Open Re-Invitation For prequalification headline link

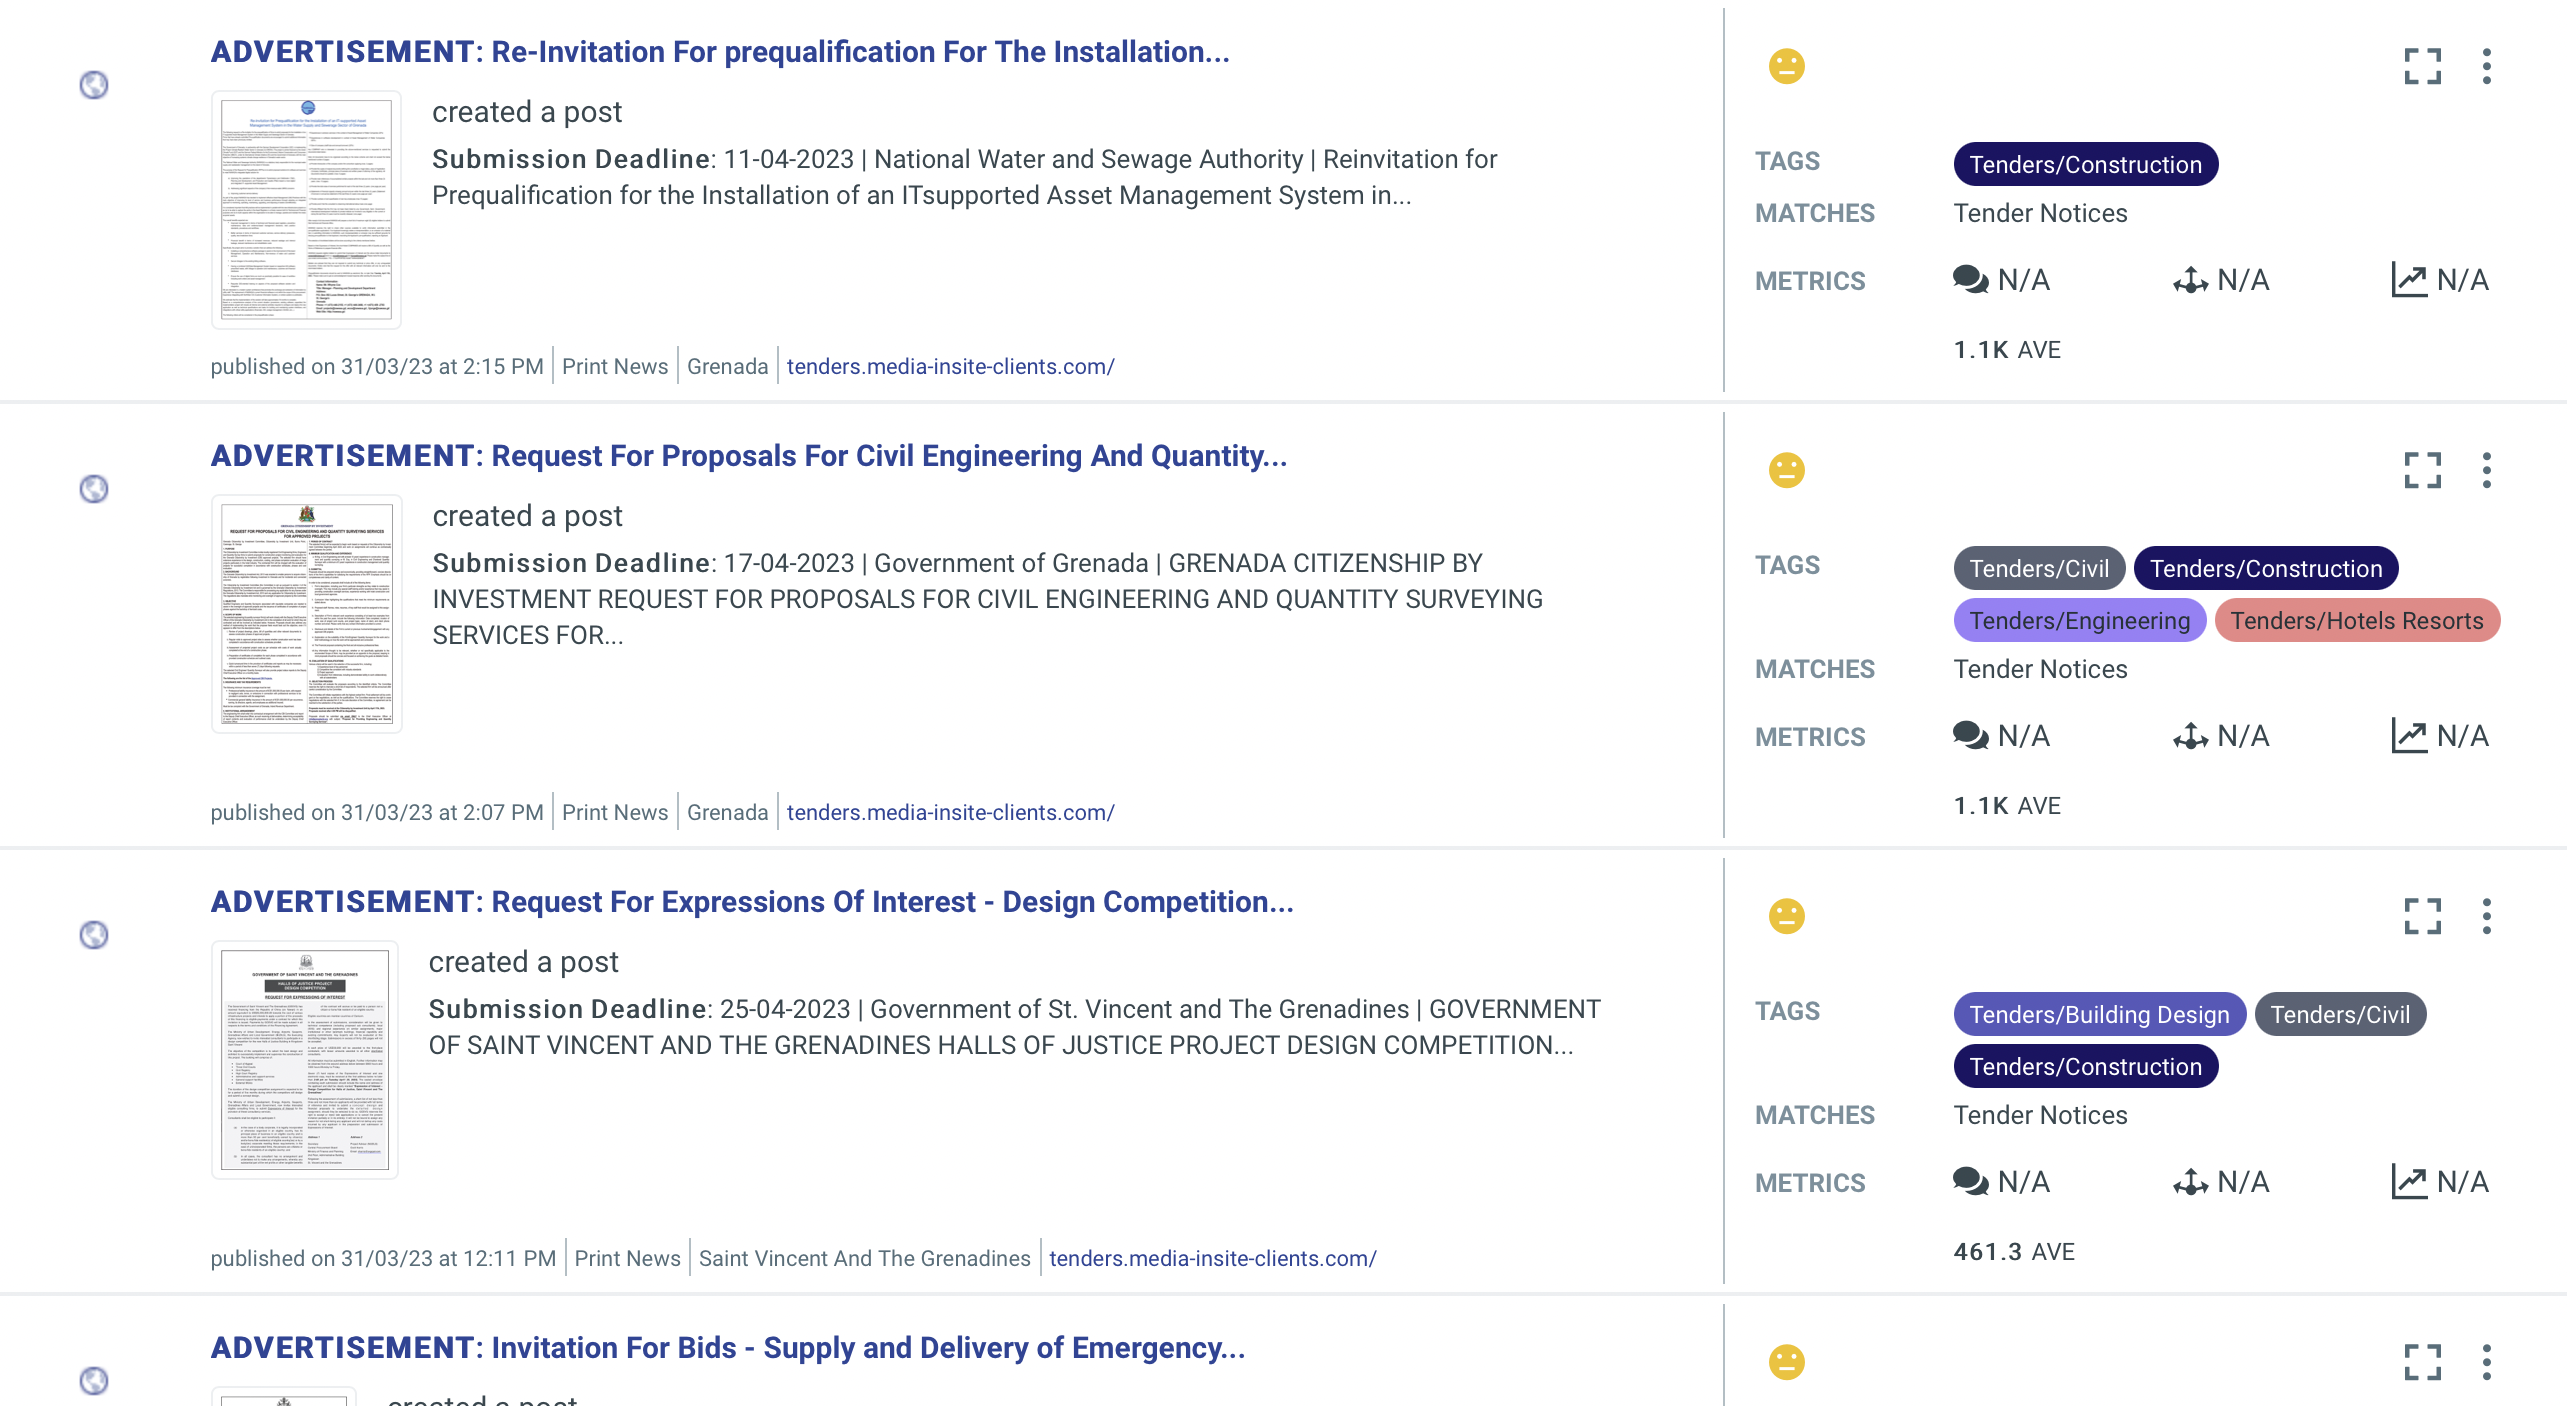click(720, 52)
